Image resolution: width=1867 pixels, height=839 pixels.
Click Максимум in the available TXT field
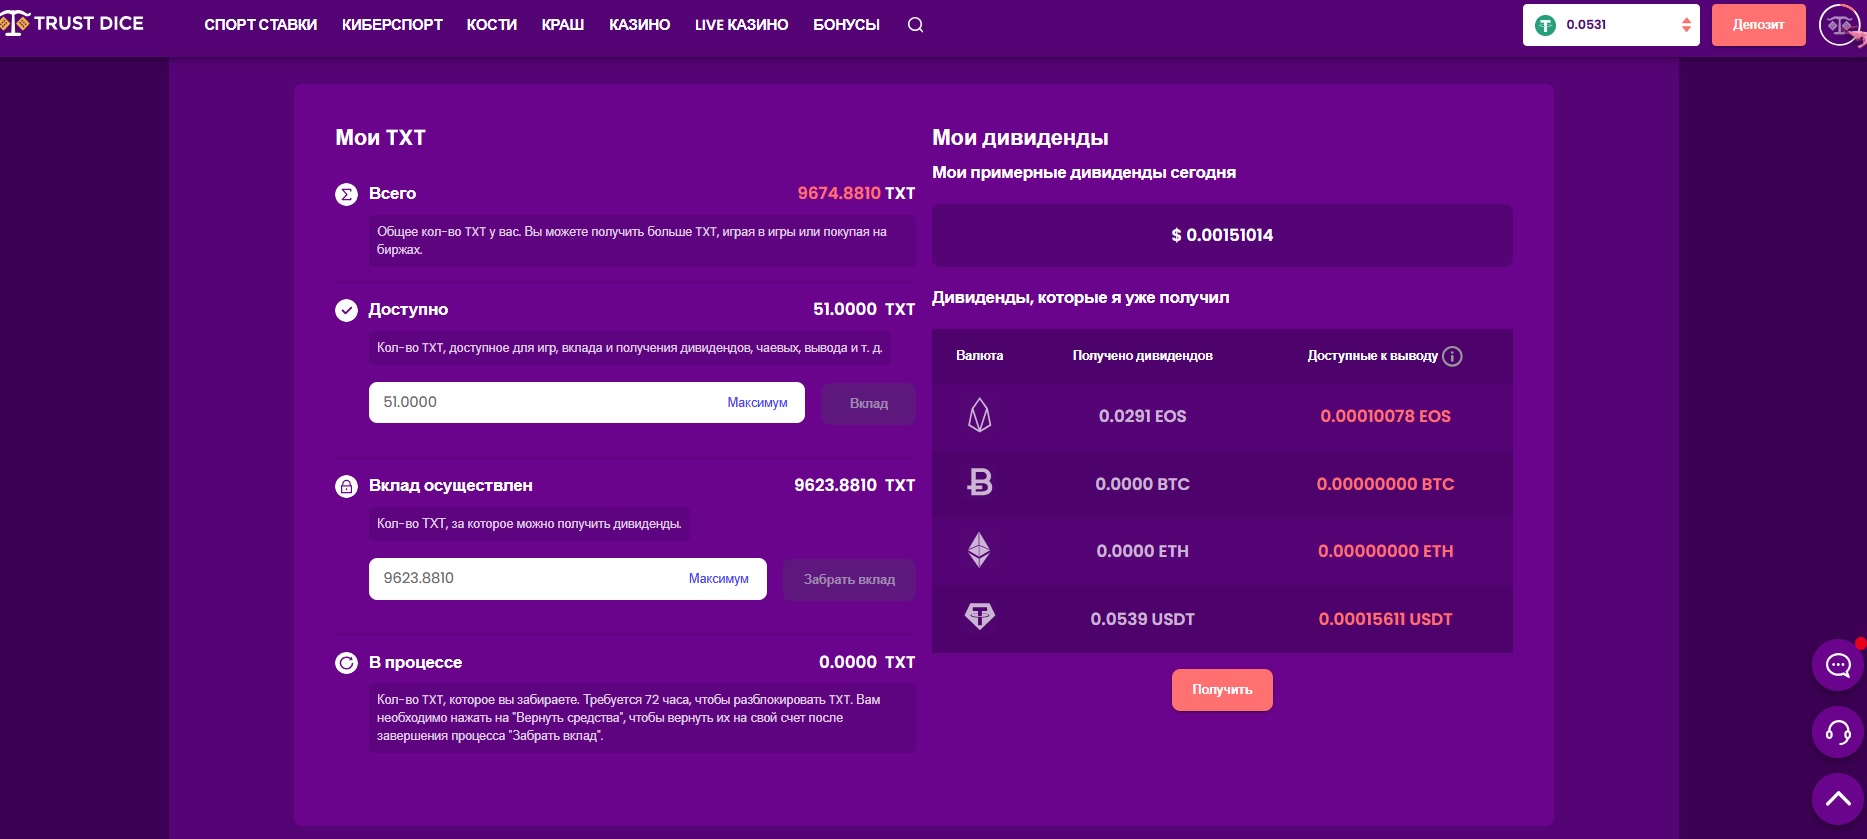click(757, 403)
